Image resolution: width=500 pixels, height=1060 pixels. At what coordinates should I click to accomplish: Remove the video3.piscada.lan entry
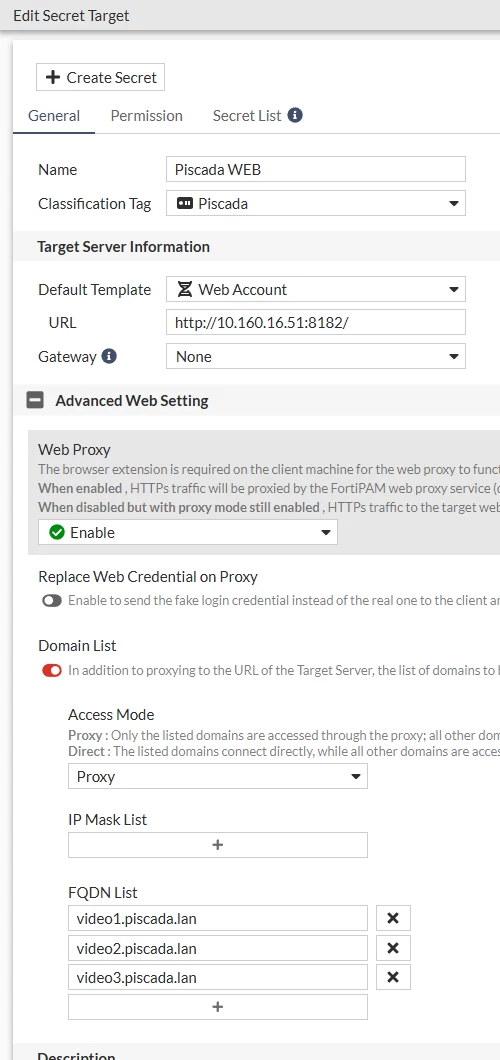pyautogui.click(x=393, y=977)
